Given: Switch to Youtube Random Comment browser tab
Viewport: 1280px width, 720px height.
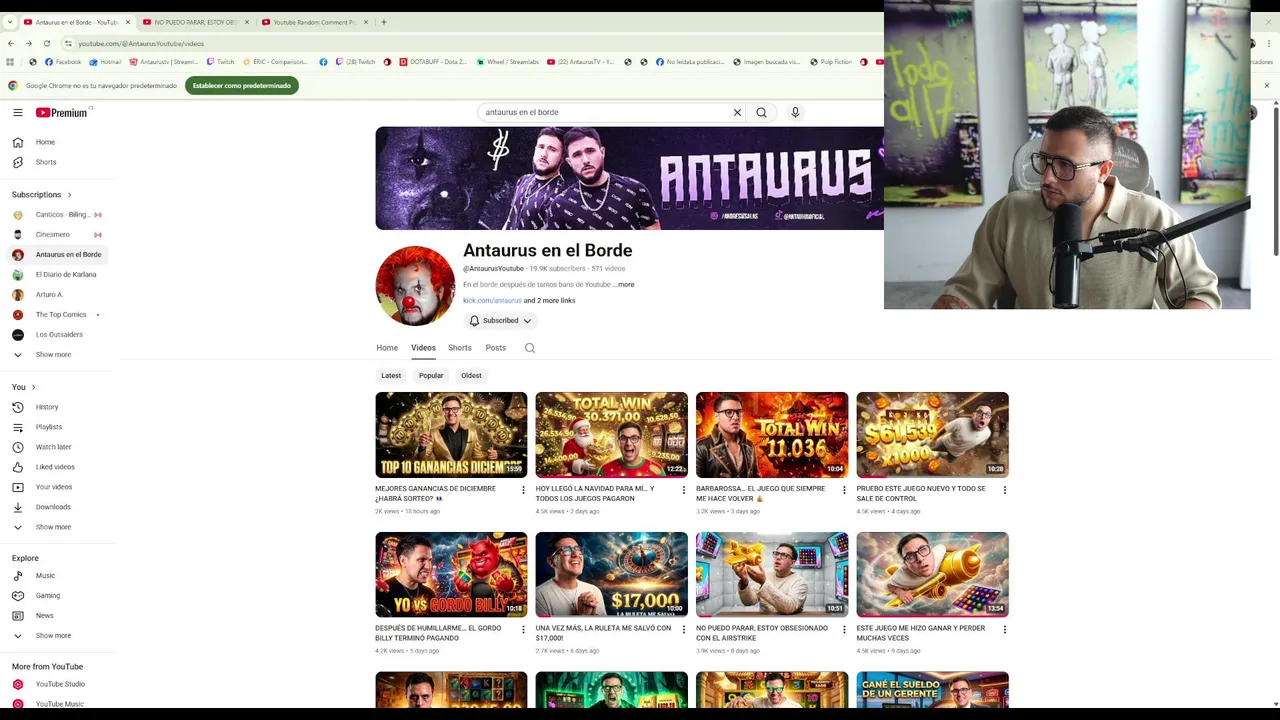Looking at the screenshot, I should point(312,22).
